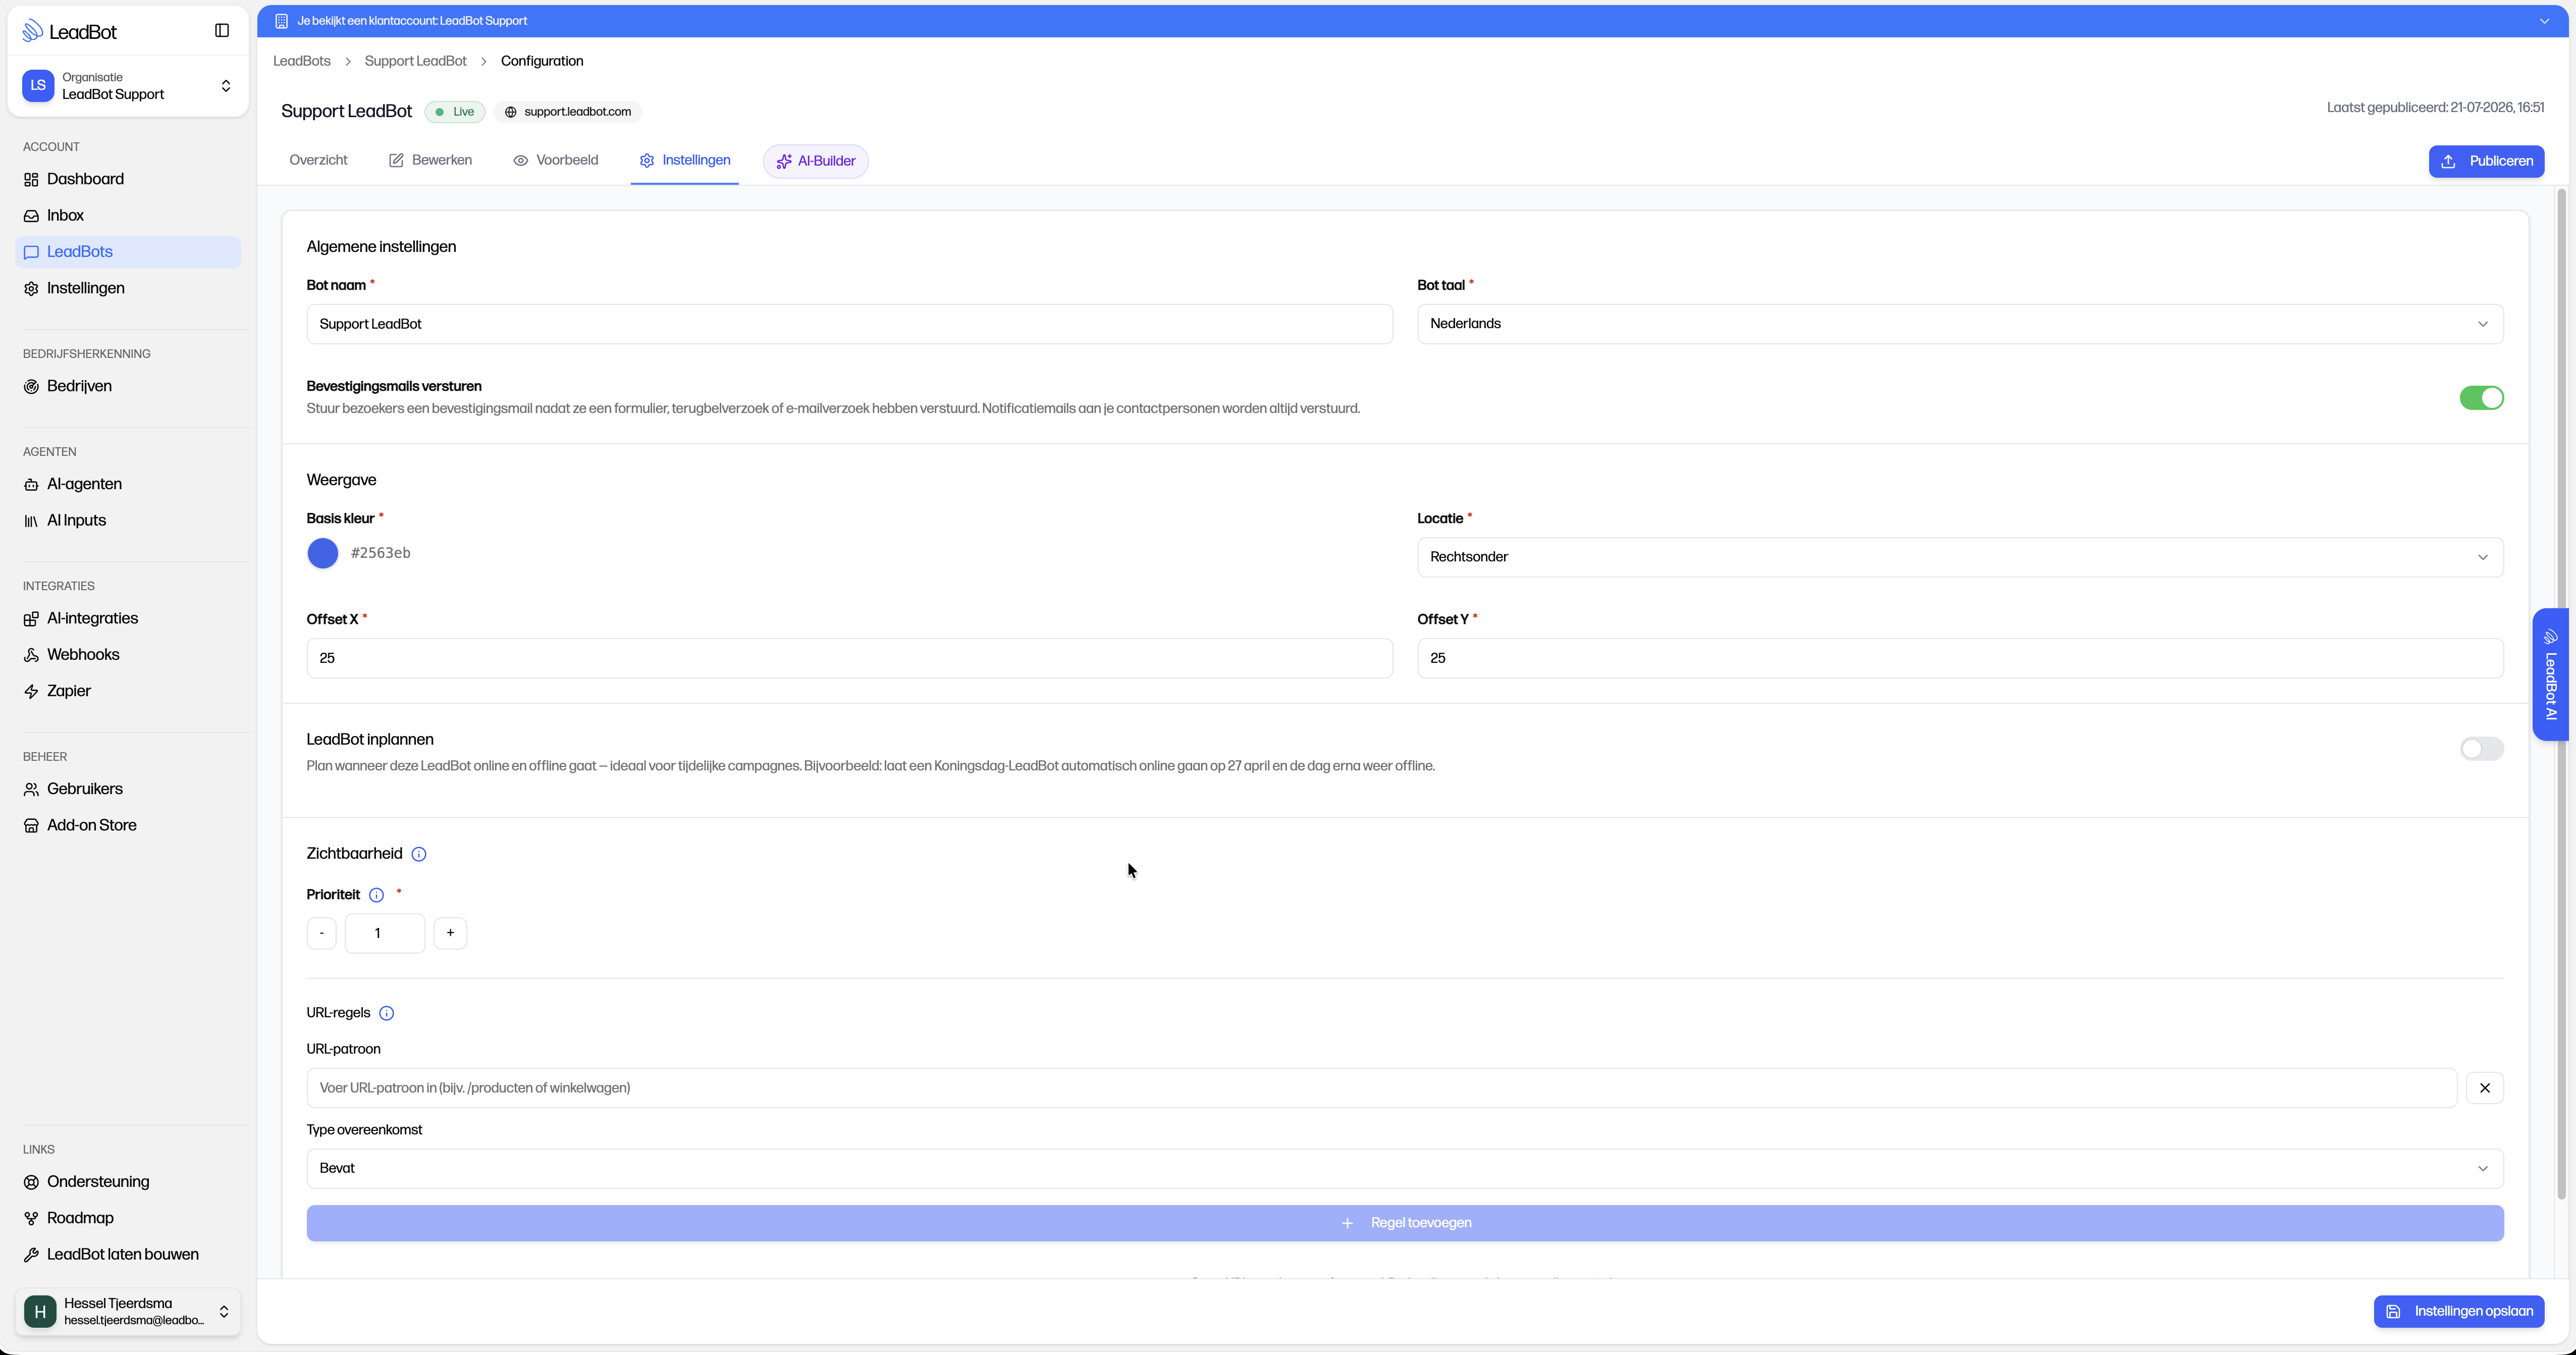This screenshot has width=2576, height=1355.
Task: Enable the LeadBot inplannen toggle
Action: pyautogui.click(x=2481, y=749)
